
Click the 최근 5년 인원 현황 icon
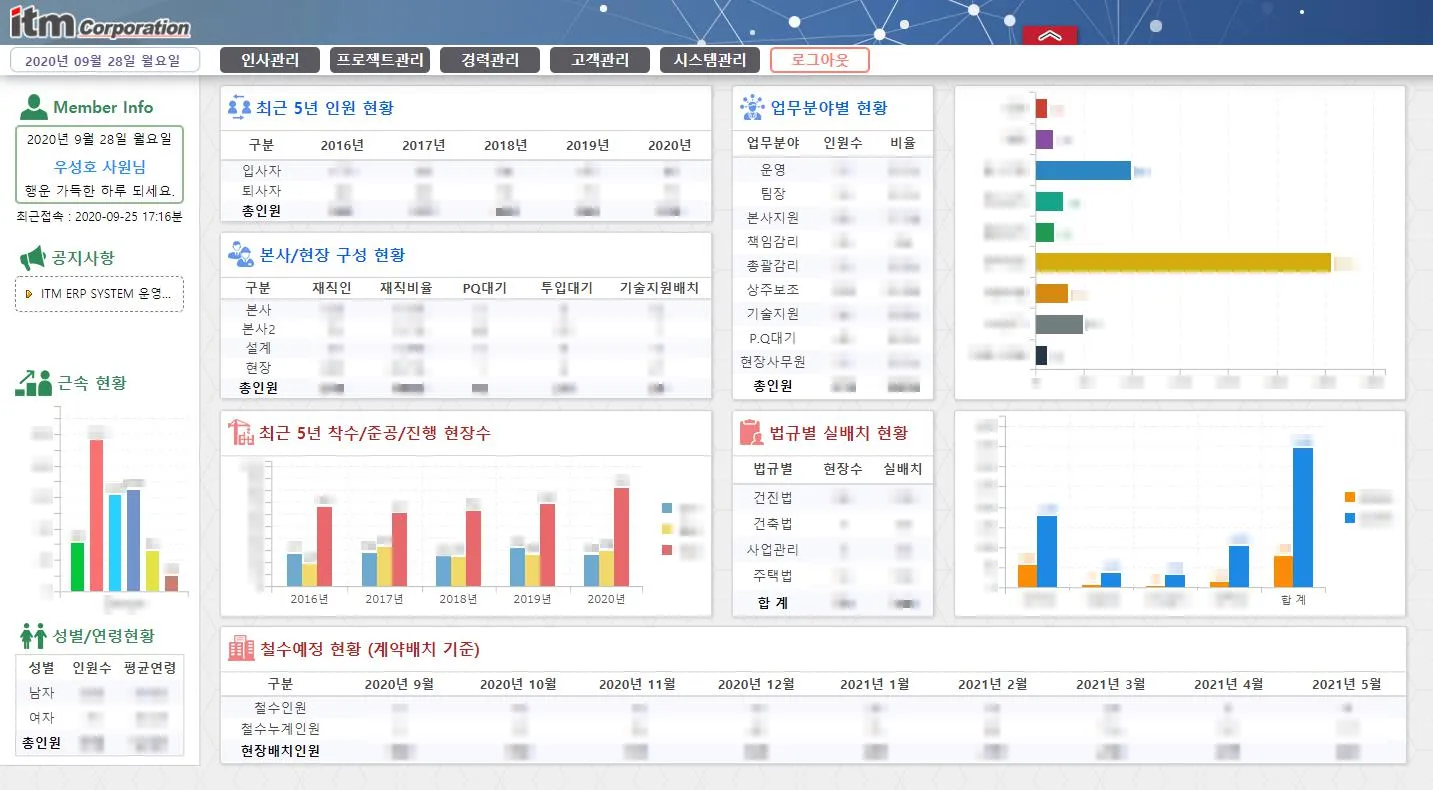[x=239, y=107]
